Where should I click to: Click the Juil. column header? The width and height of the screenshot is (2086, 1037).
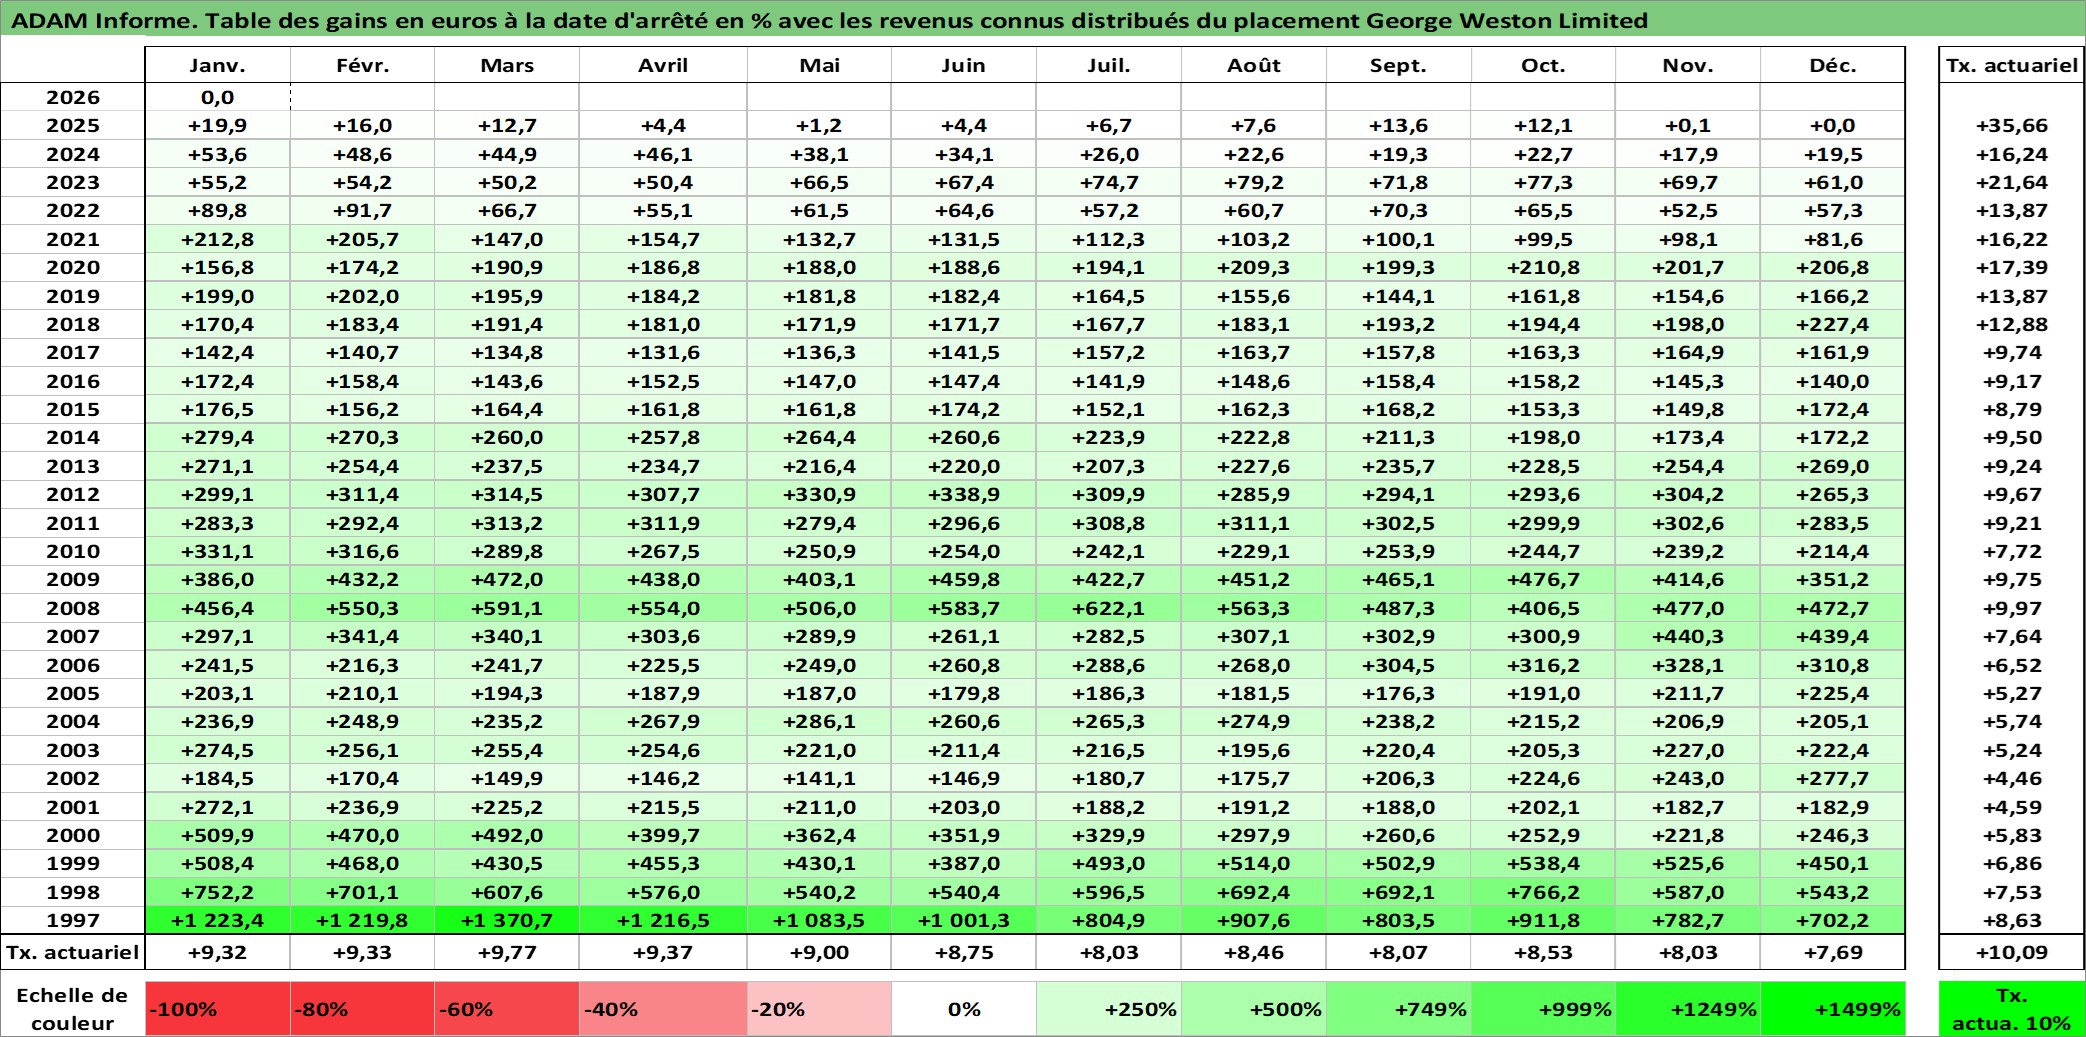pyautogui.click(x=1109, y=65)
